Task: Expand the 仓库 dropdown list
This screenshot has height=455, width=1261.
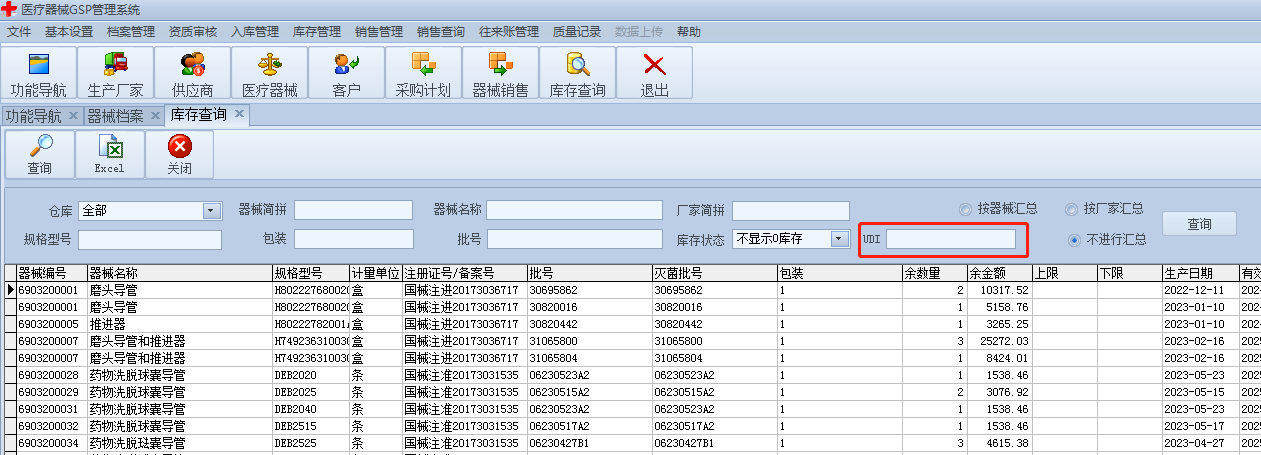Action: click(211, 210)
